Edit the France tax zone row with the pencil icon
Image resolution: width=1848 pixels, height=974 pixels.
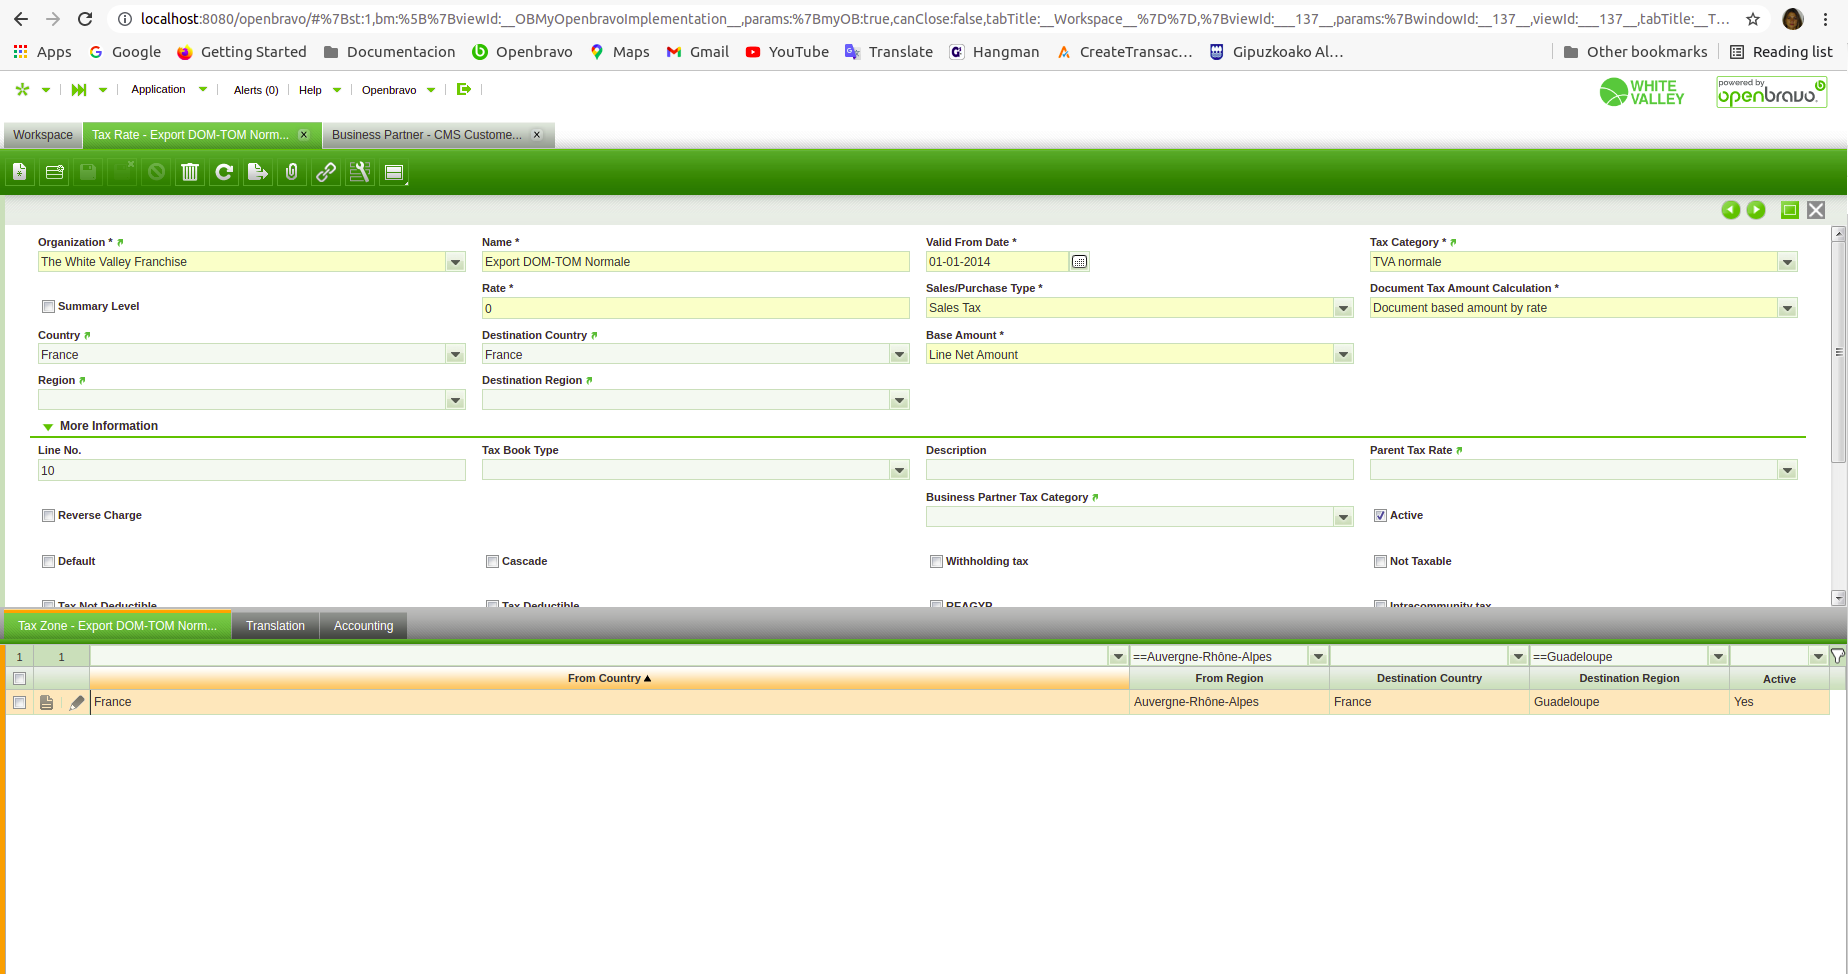coord(76,703)
